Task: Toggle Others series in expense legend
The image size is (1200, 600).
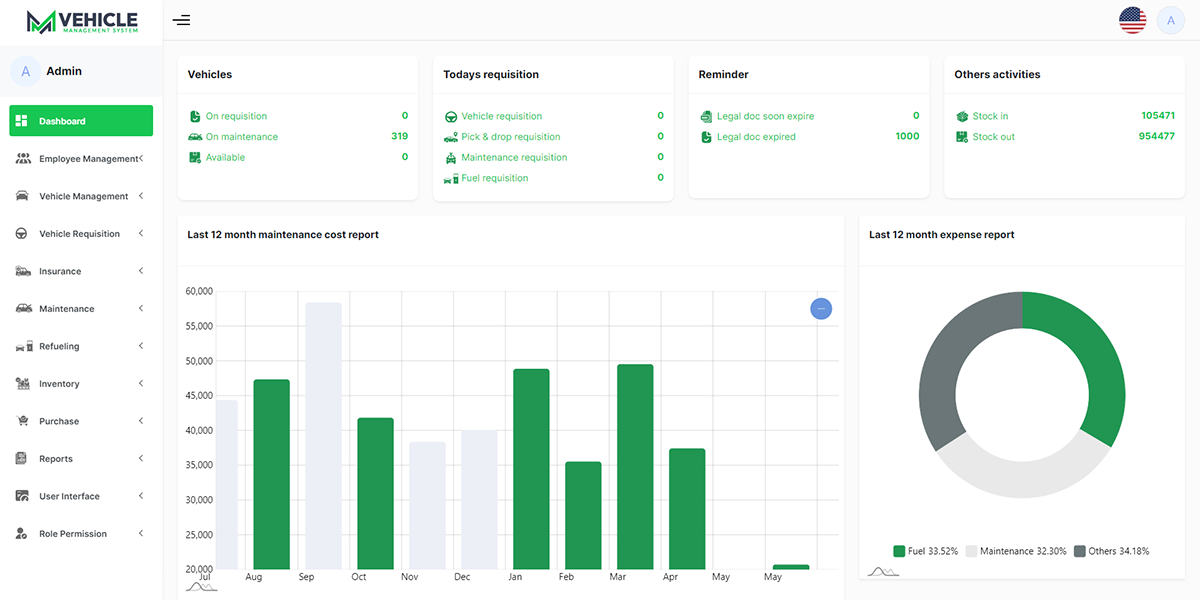Action: [x=1111, y=551]
